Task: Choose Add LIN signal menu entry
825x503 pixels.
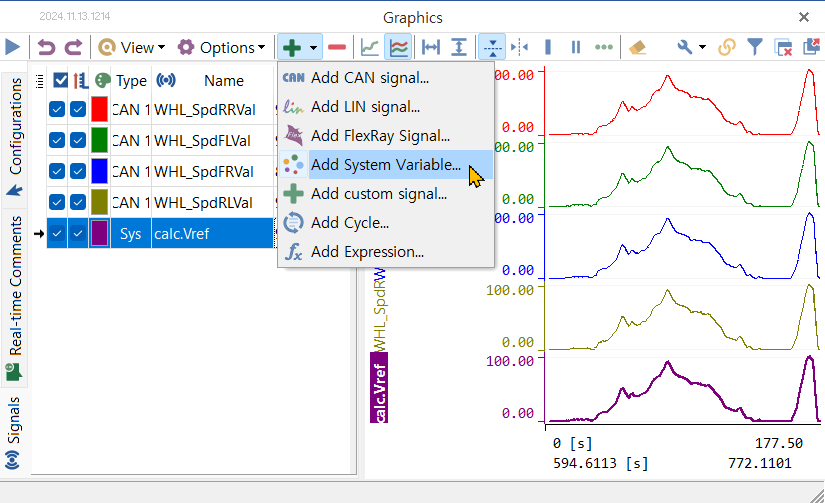Action: pos(386,107)
